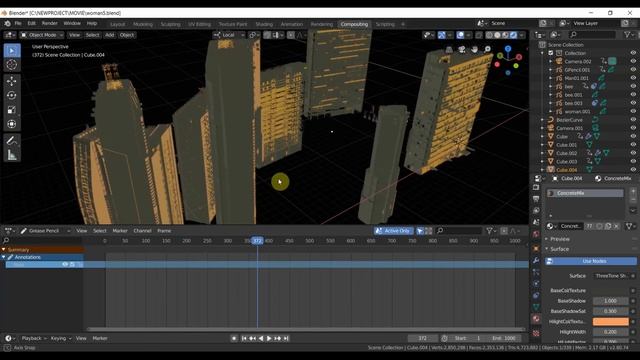The height and width of the screenshot is (360, 640).
Task: Click the add material slot plus icon
Action: pyautogui.click(x=633, y=191)
